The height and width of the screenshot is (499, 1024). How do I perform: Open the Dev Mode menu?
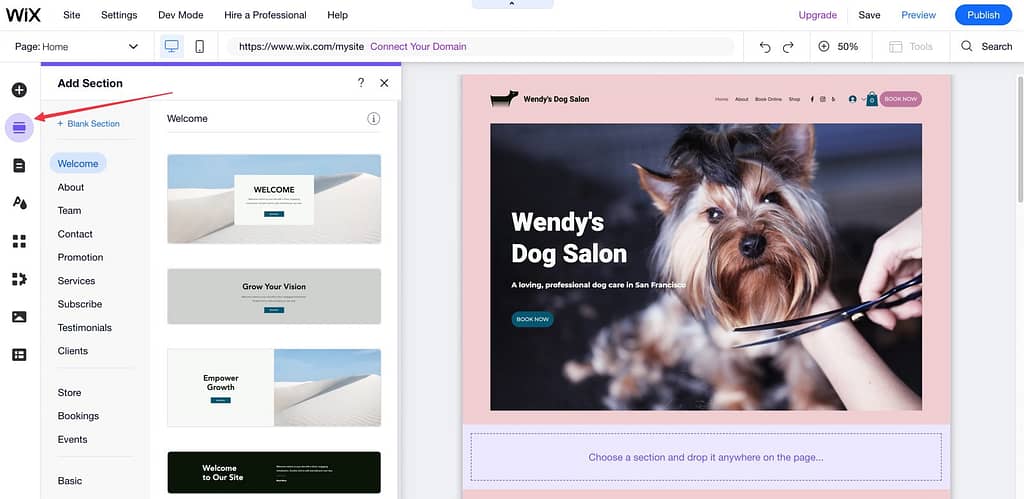[x=180, y=15]
